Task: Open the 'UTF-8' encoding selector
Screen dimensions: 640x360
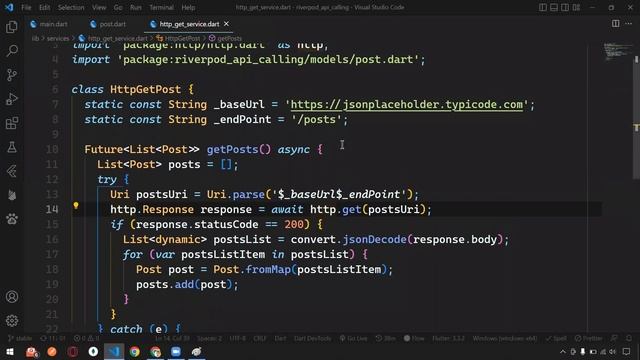Action: pos(238,338)
